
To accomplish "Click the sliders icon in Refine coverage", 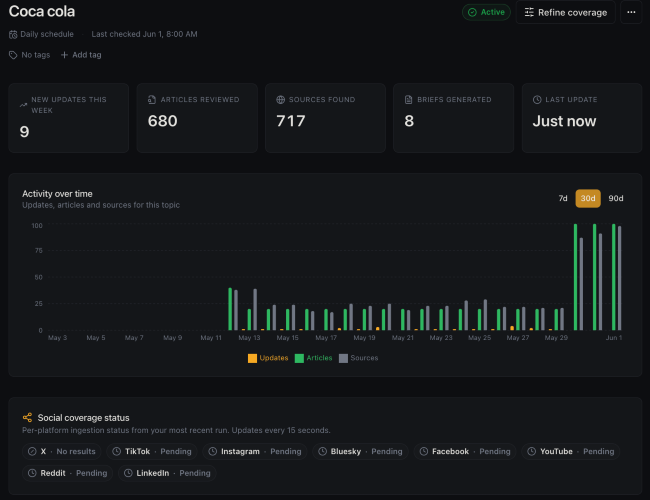I will (x=529, y=12).
